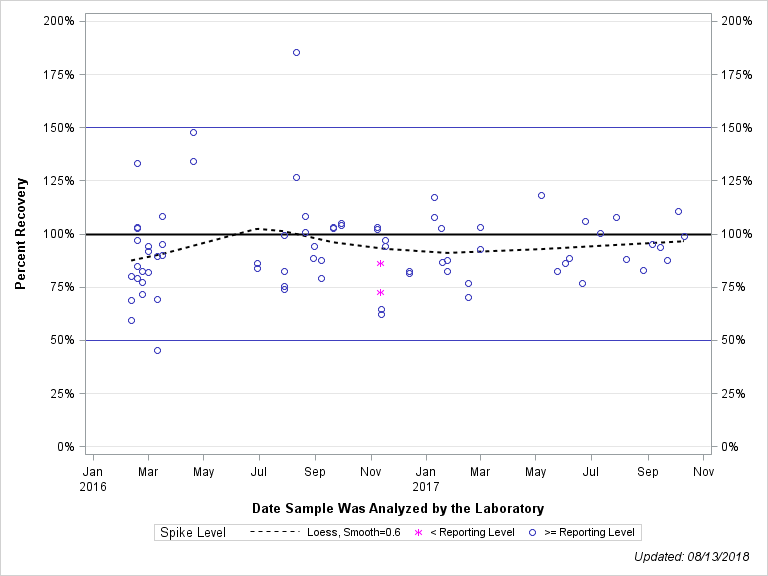Click the data point near 118% in May 2017
The image size is (768, 576).
click(x=541, y=195)
